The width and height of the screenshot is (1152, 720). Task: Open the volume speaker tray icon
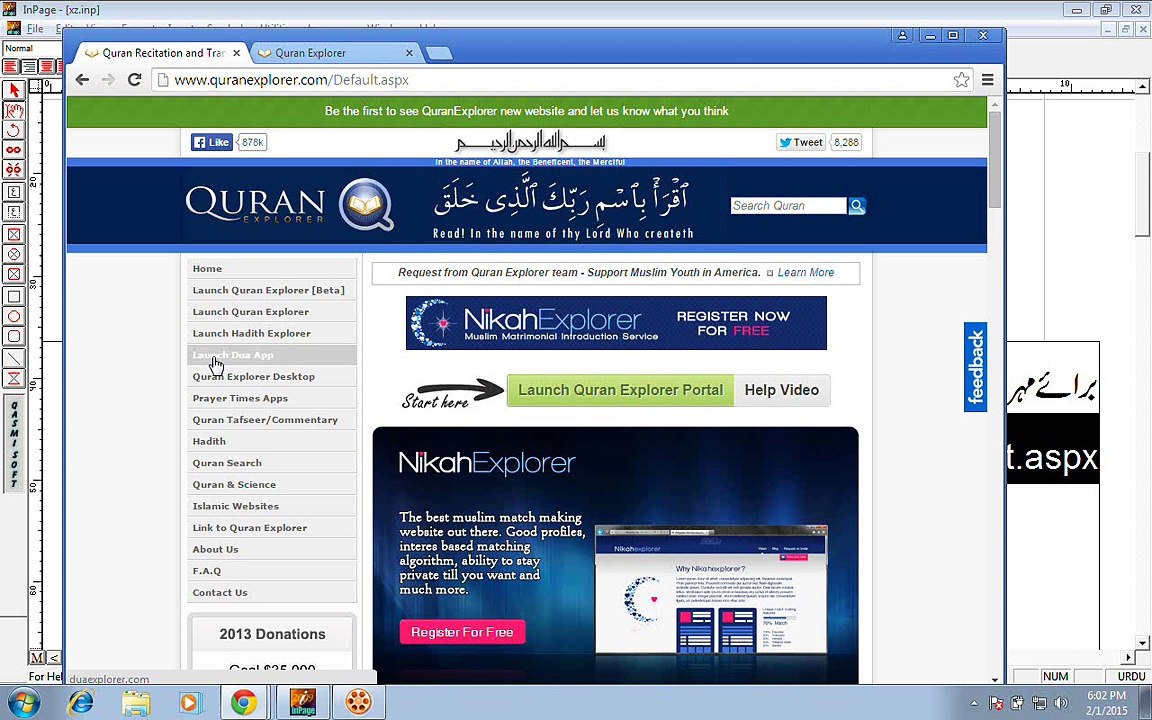click(1060, 703)
